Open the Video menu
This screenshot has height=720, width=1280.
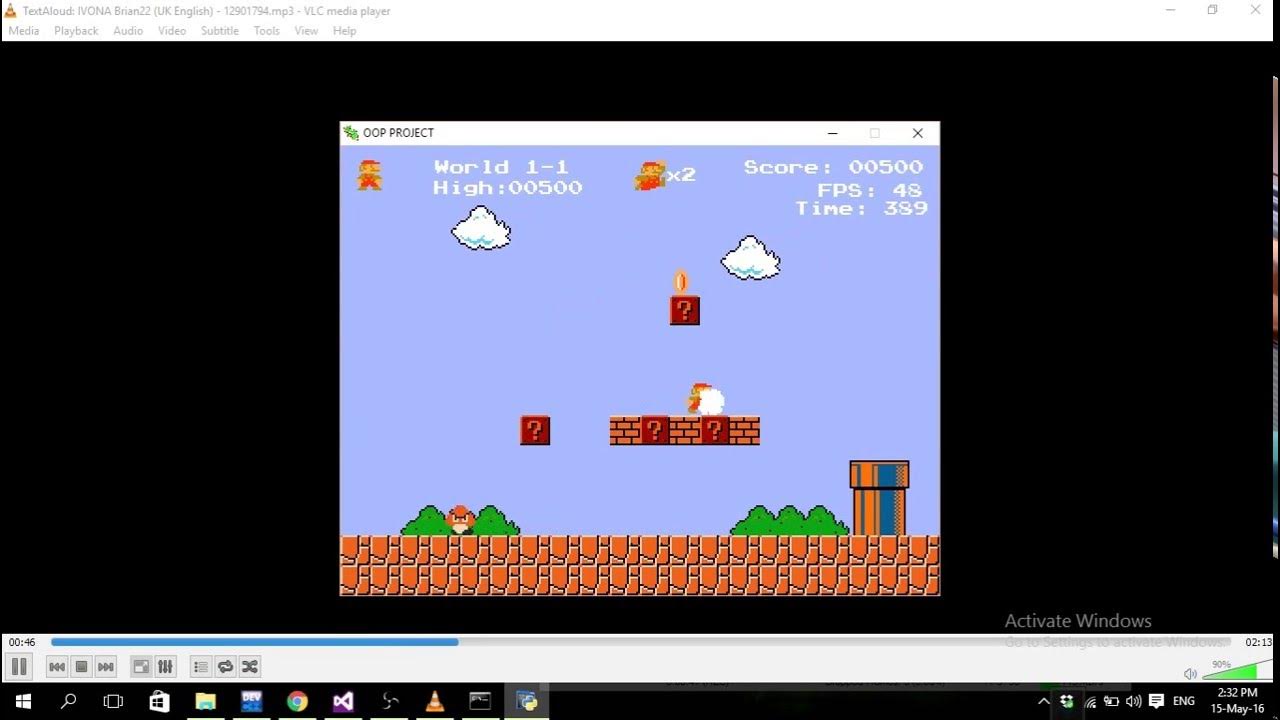(172, 31)
